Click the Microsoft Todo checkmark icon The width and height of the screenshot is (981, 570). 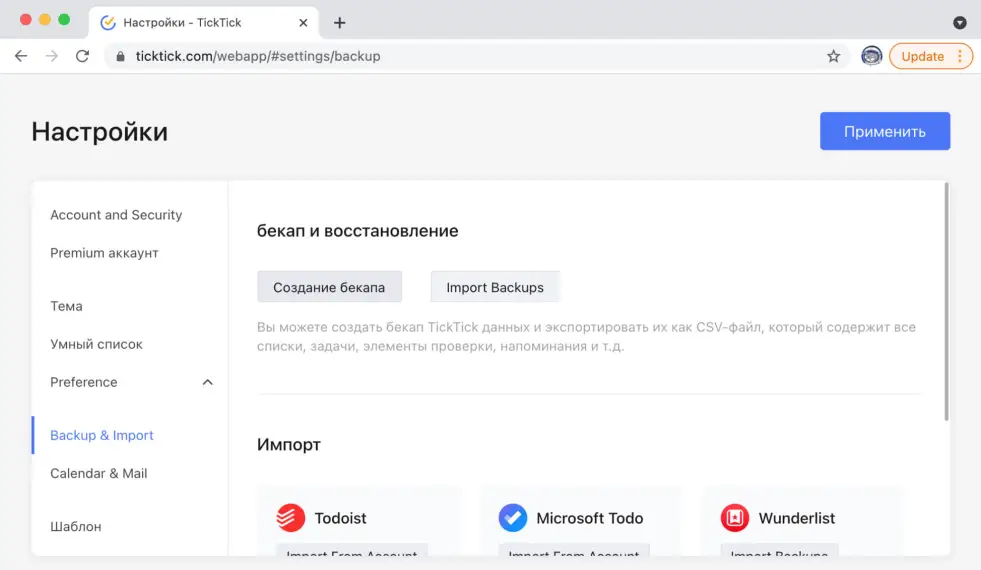513,518
